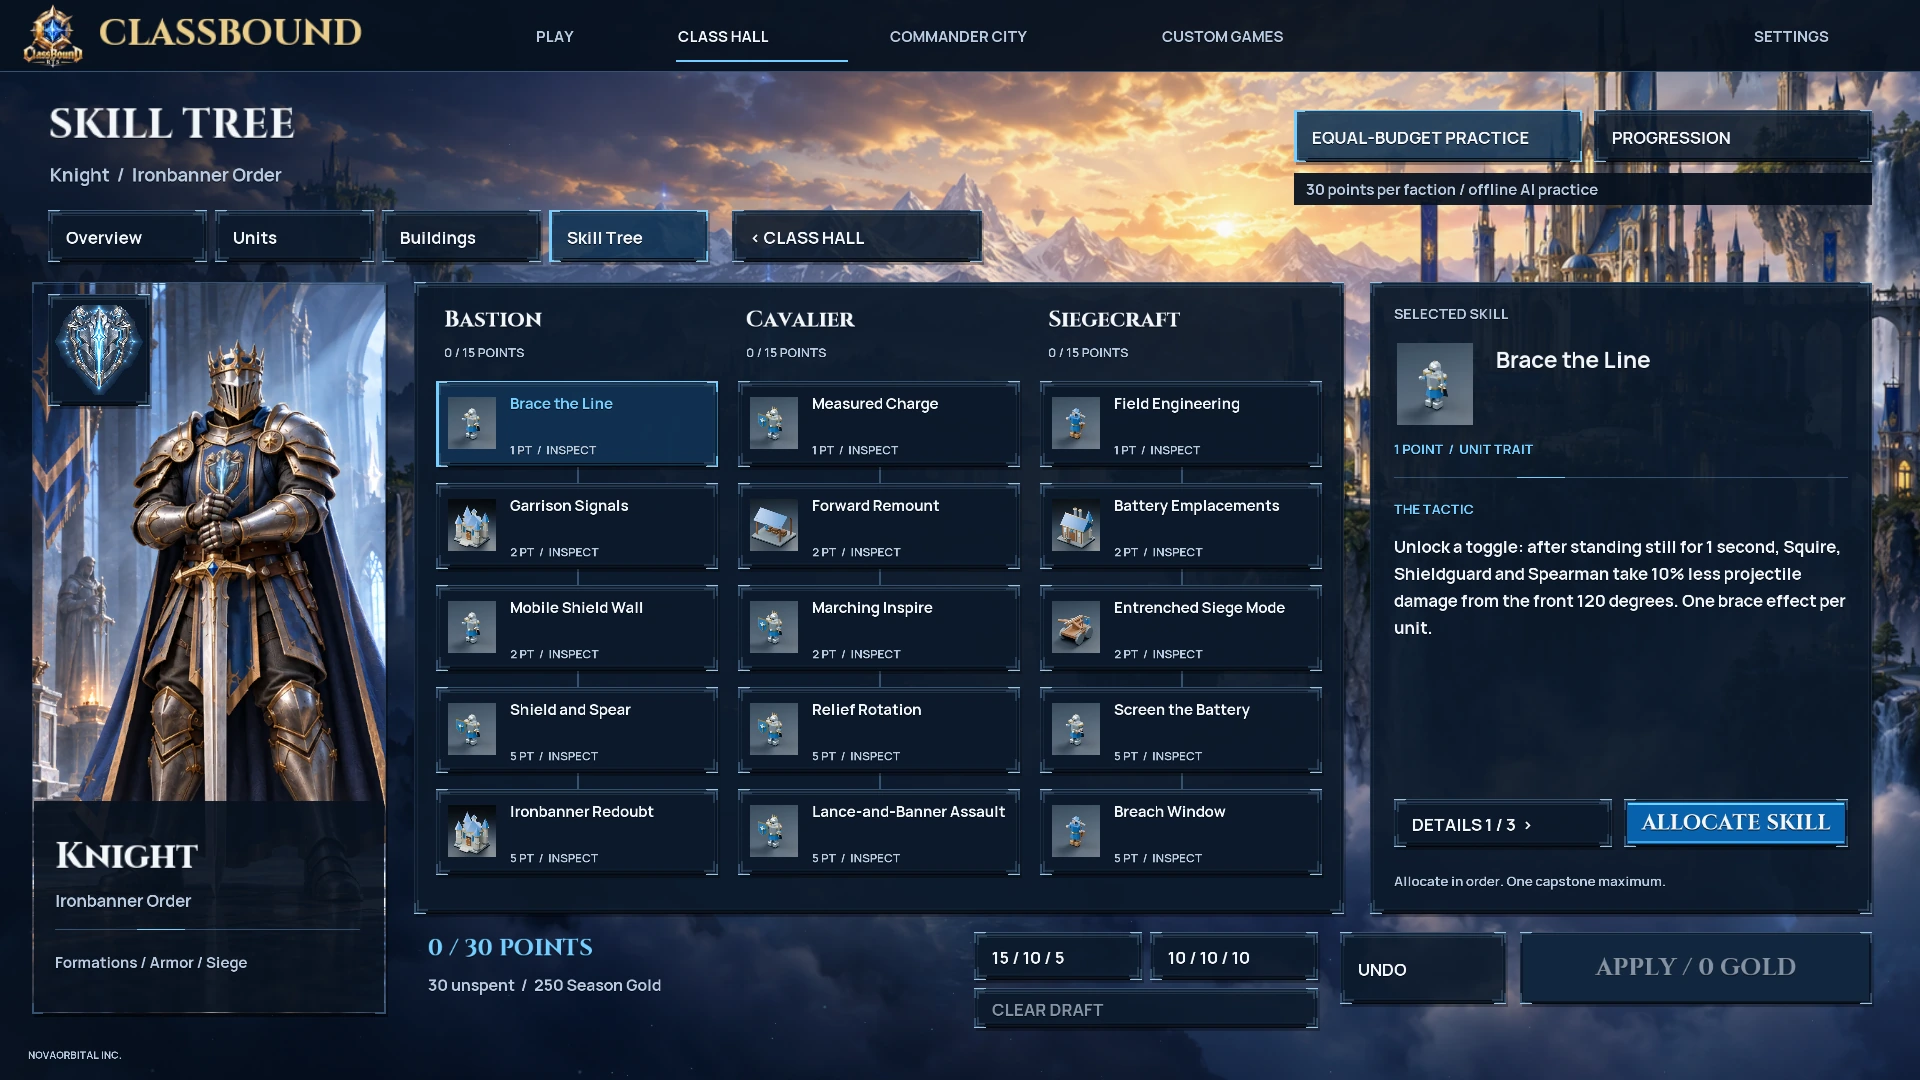1920x1080 pixels.
Task: Click the Relief Rotation skill icon
Action: (x=774, y=729)
